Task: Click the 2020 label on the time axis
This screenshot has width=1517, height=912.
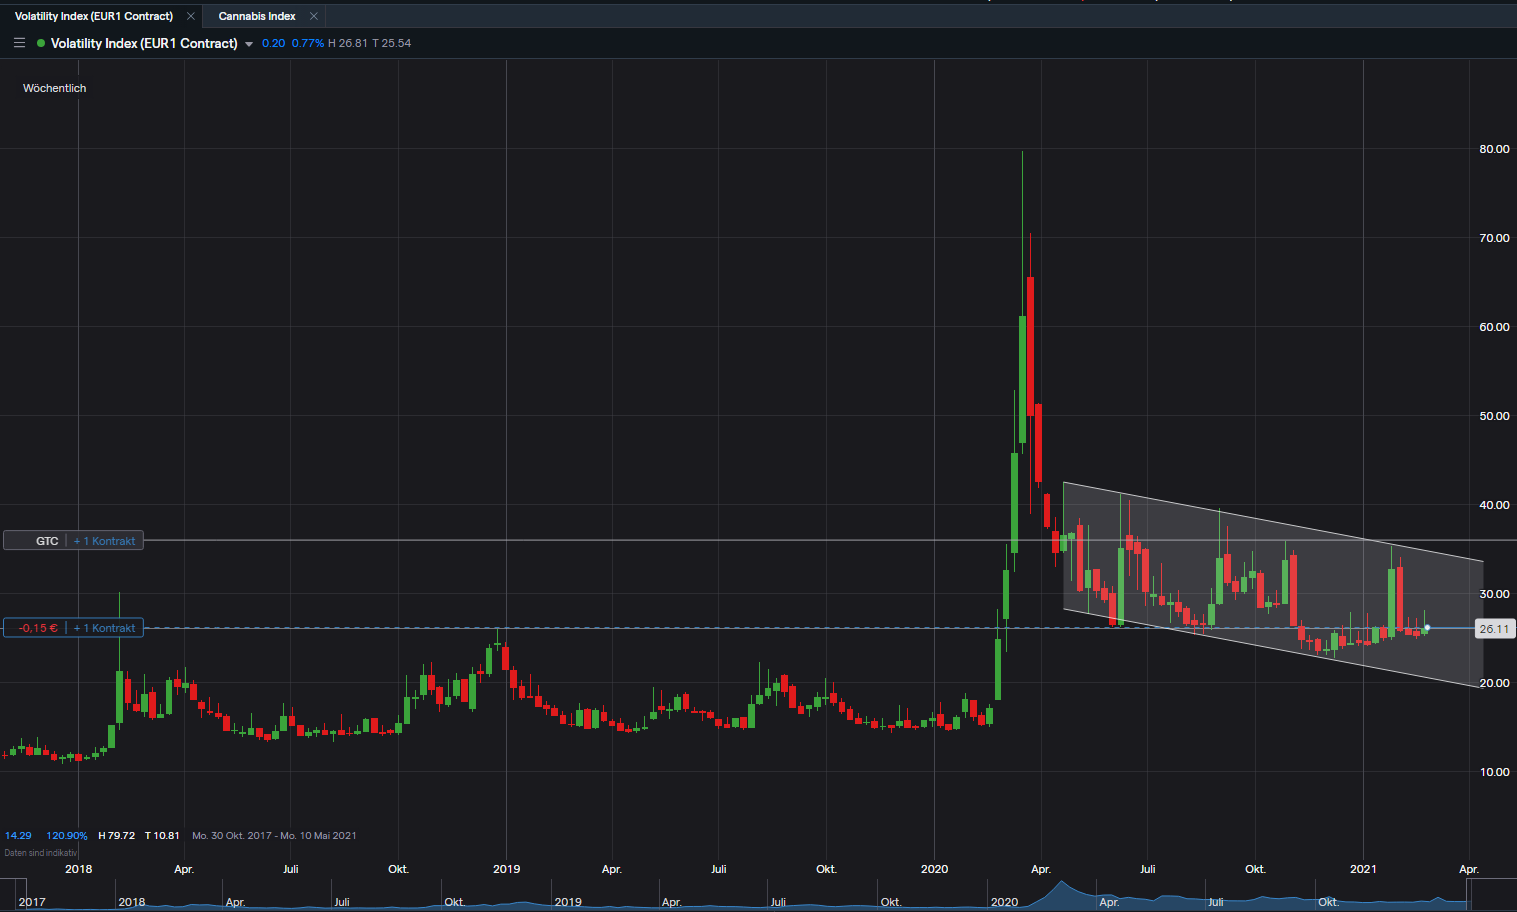Action: pyautogui.click(x=934, y=869)
